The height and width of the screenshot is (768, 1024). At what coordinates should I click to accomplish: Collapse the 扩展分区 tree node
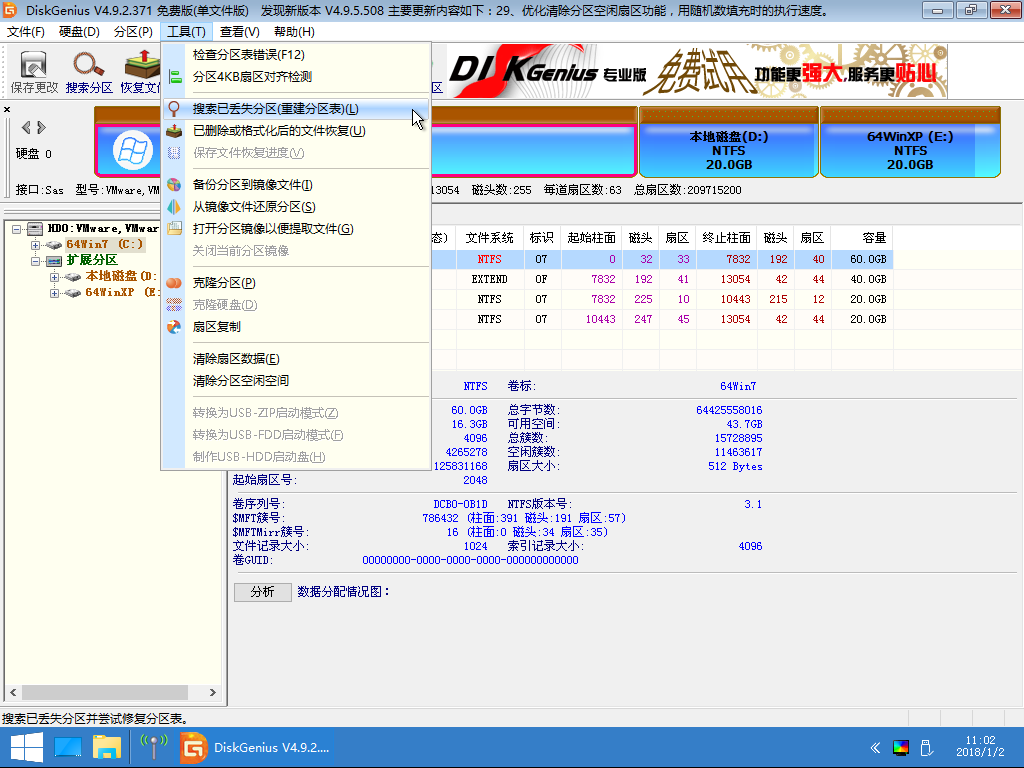37,261
